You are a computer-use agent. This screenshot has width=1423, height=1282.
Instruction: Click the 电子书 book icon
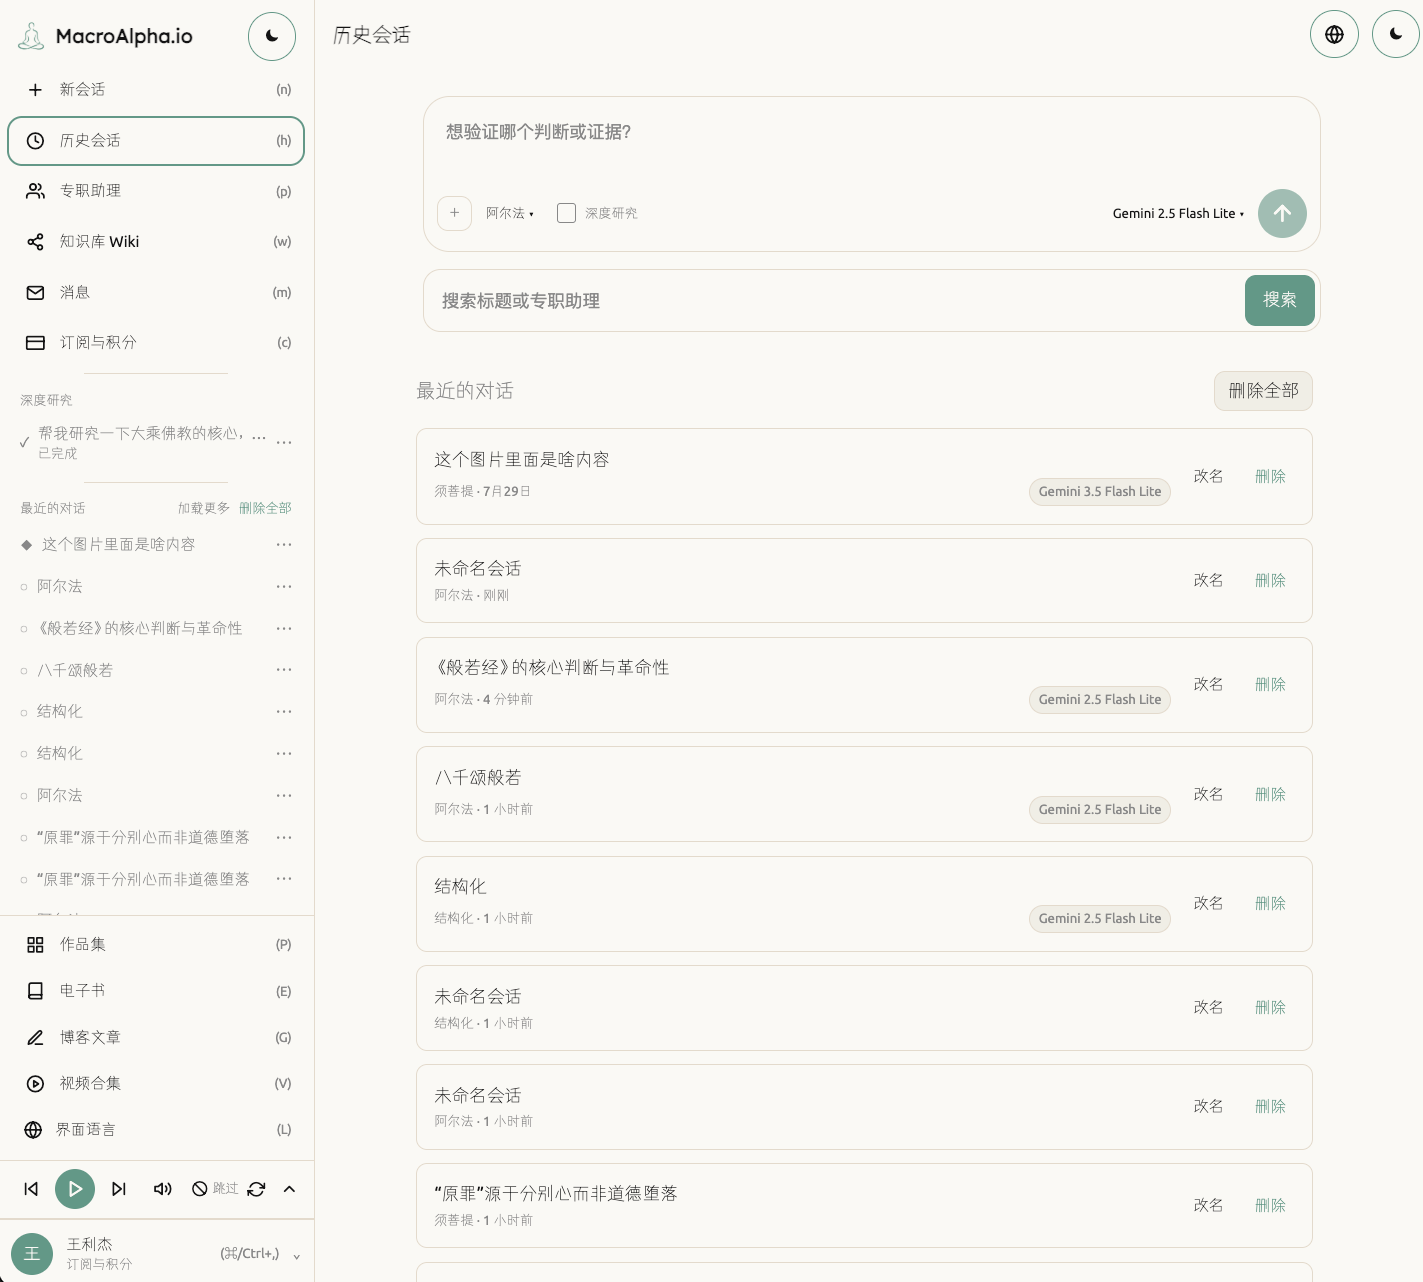click(x=35, y=991)
